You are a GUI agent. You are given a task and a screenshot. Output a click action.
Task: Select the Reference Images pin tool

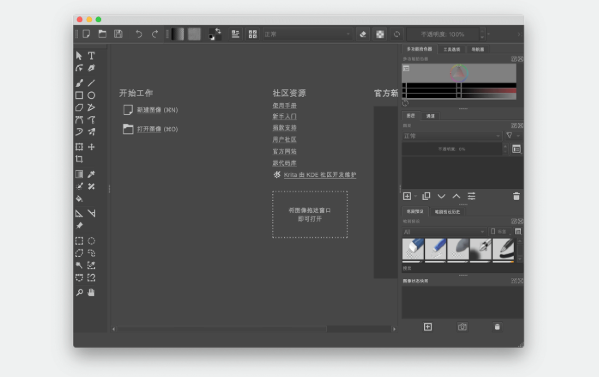[x=79, y=226]
